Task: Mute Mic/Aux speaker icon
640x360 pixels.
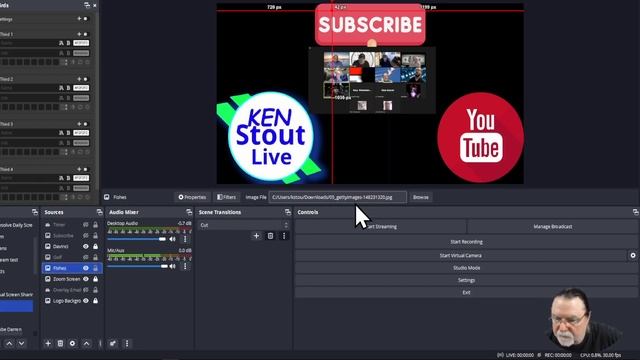Action: (173, 266)
